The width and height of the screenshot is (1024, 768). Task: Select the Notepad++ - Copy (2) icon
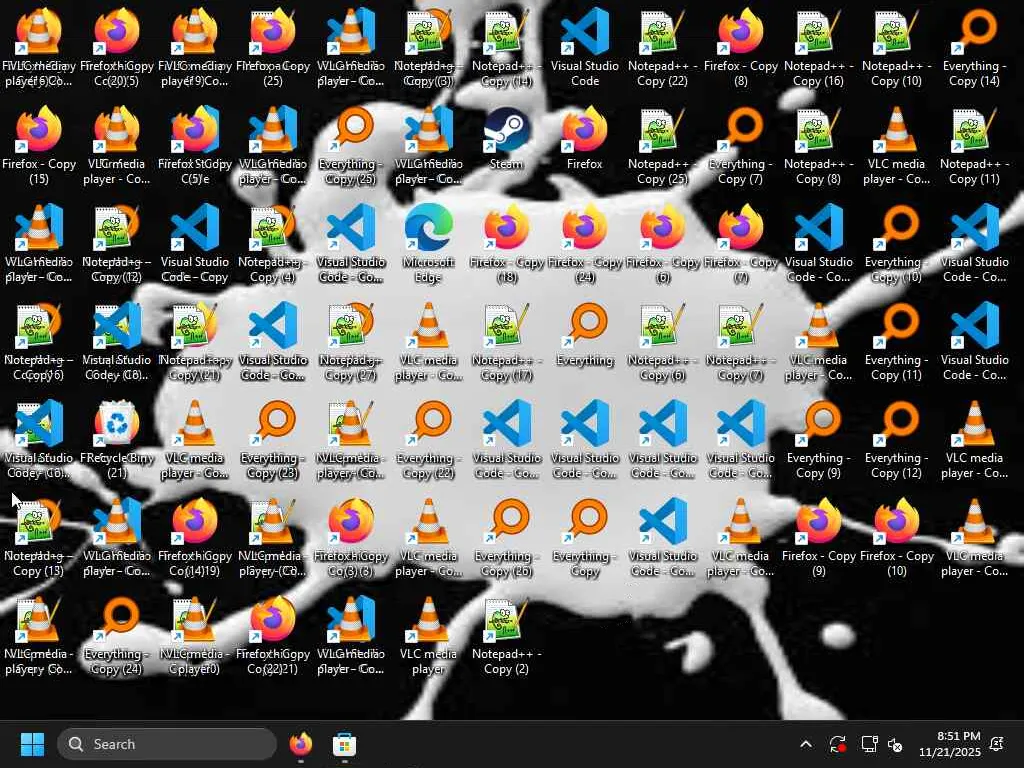point(506,636)
